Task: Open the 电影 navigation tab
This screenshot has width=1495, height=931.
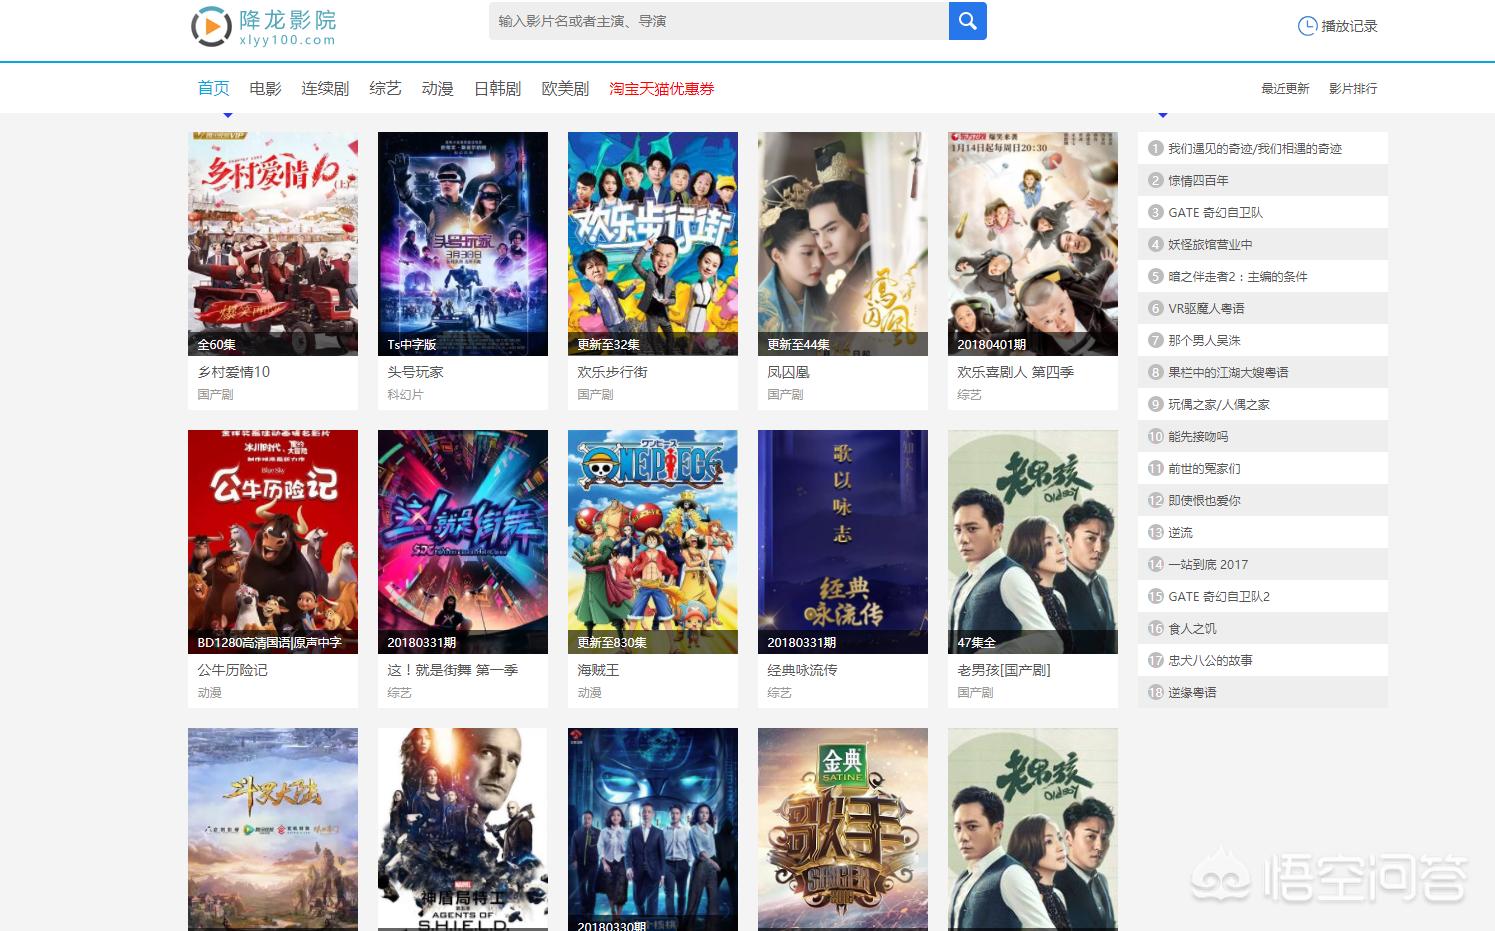Action: click(266, 88)
